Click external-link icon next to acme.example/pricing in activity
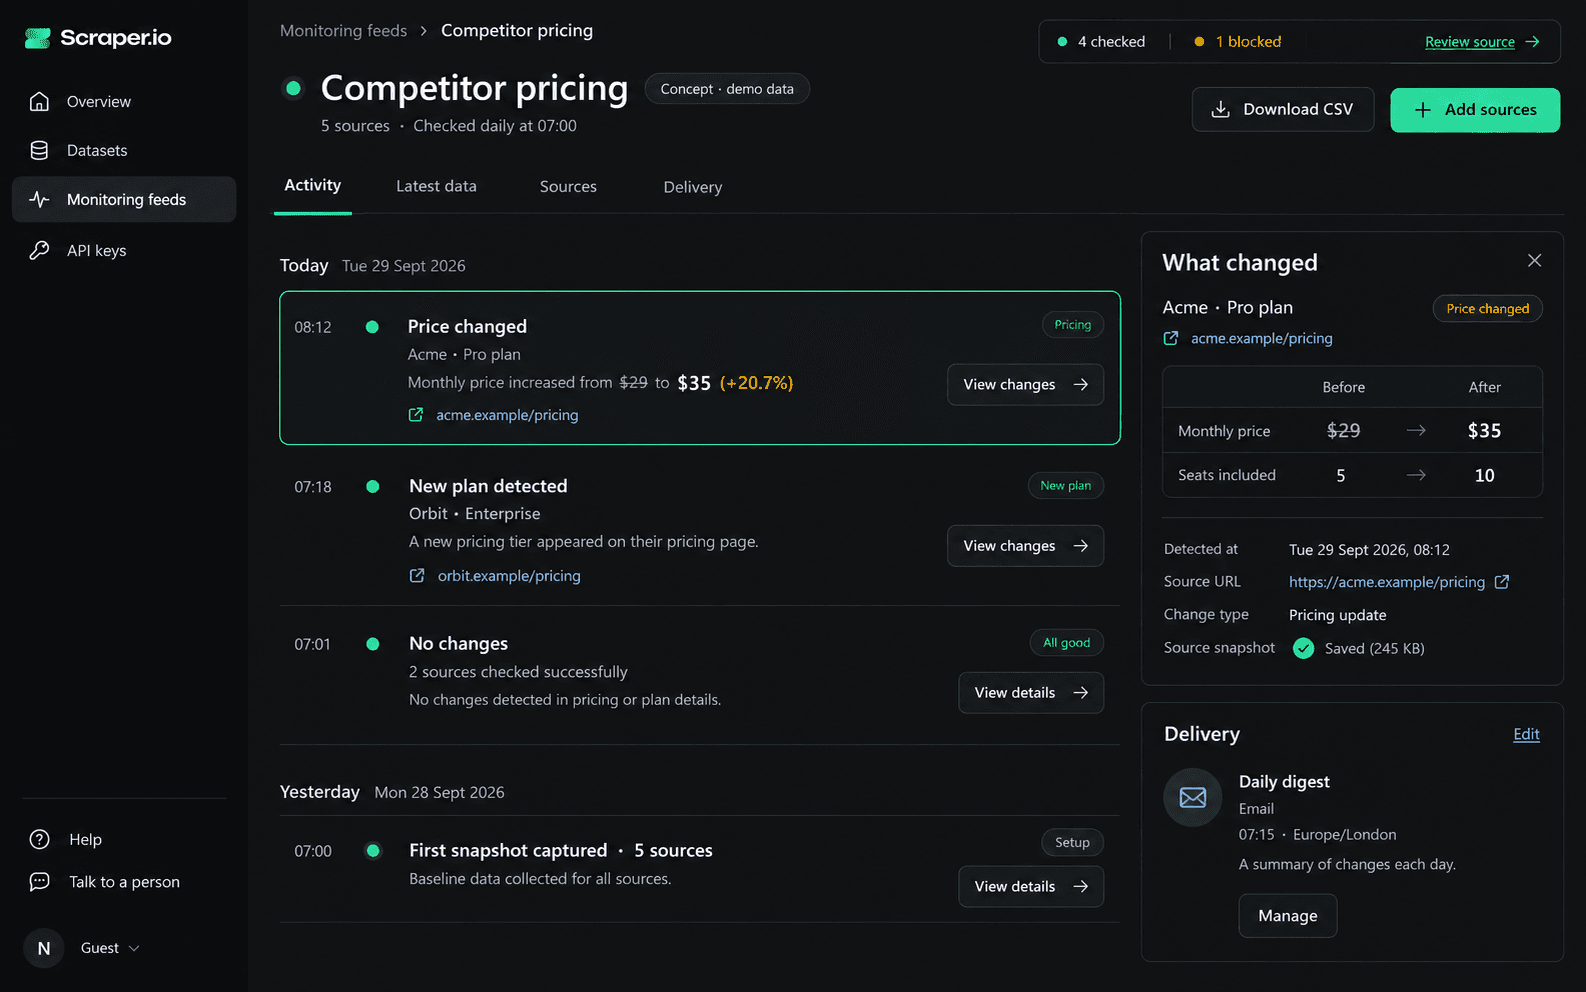This screenshot has width=1586, height=992. pos(416,415)
